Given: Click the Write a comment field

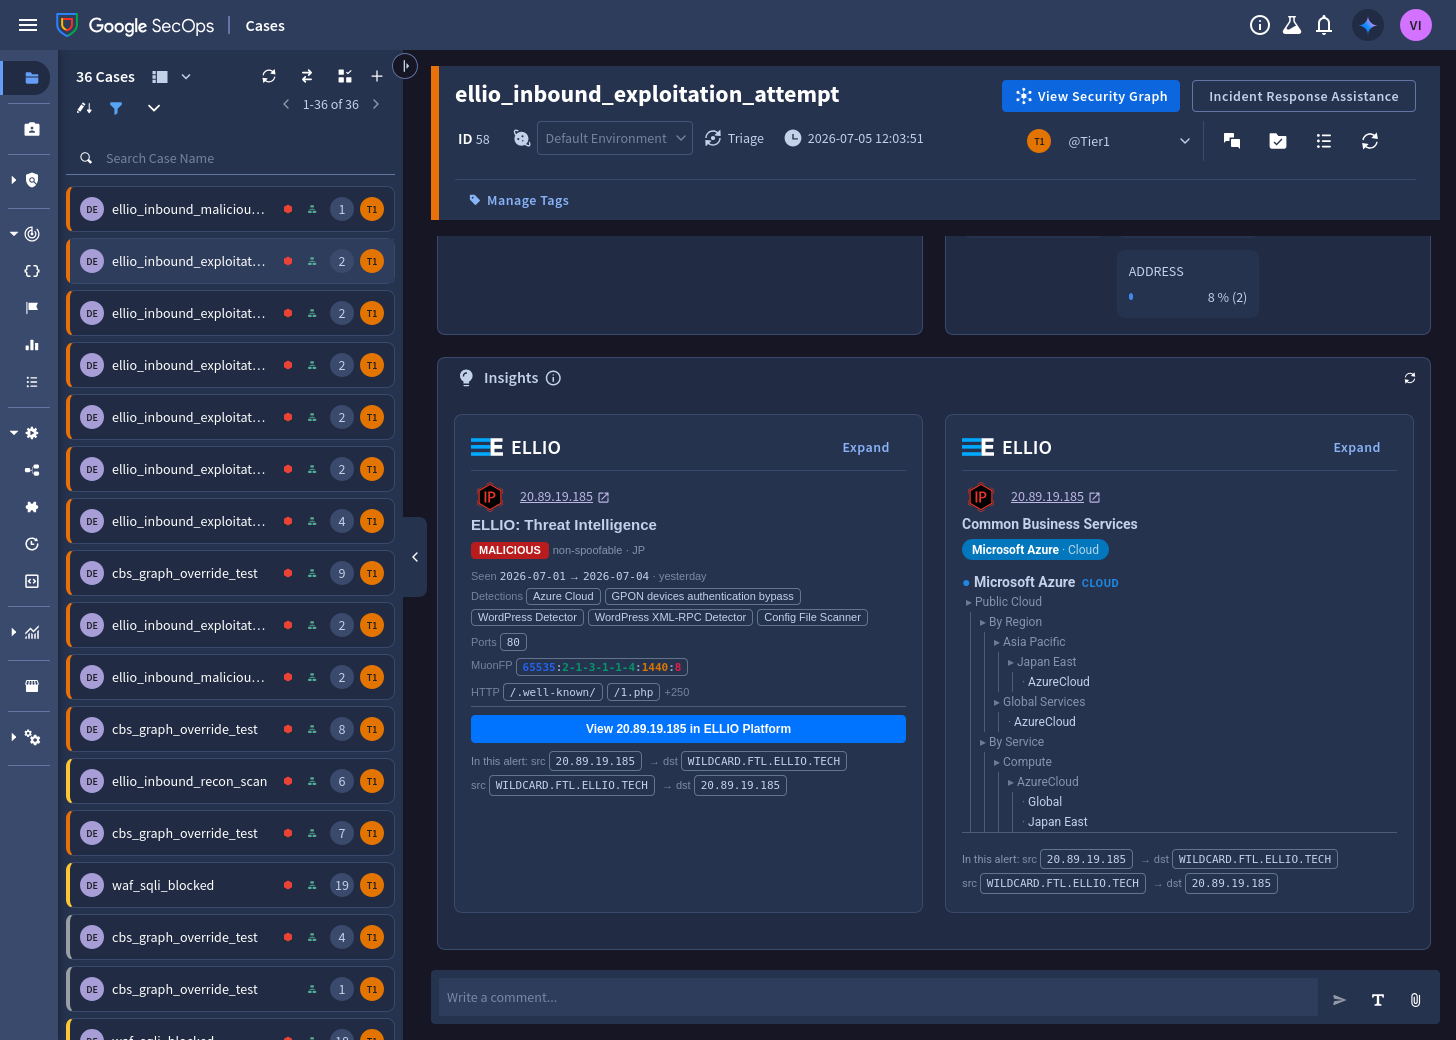Looking at the screenshot, I should pos(878,997).
